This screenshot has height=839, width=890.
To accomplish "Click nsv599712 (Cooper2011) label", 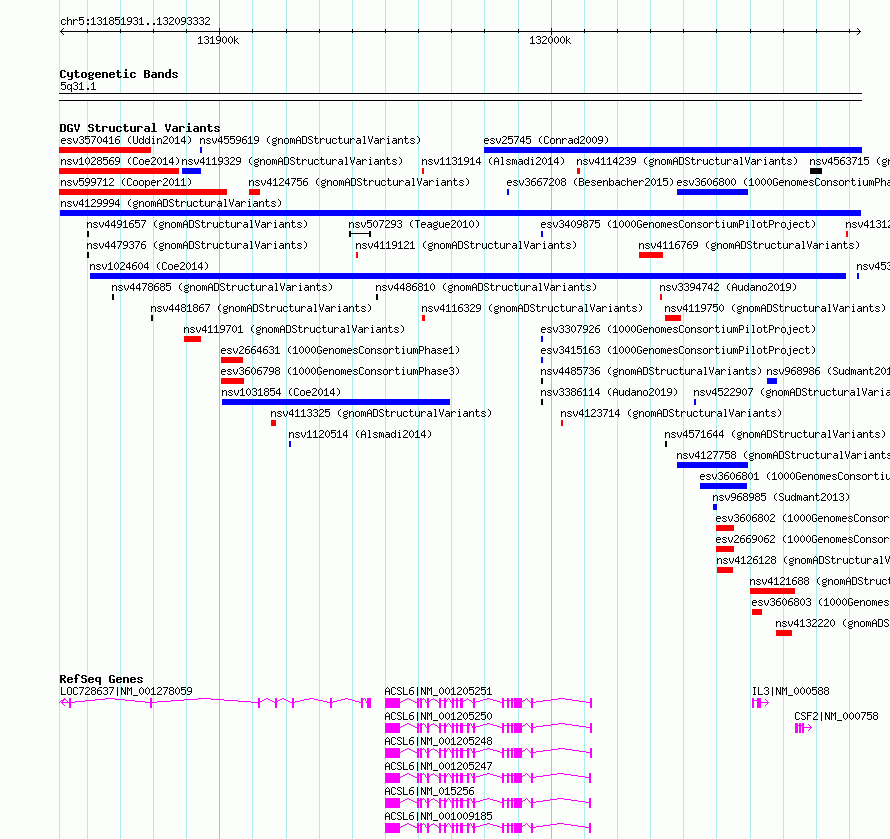I will [x=126, y=182].
